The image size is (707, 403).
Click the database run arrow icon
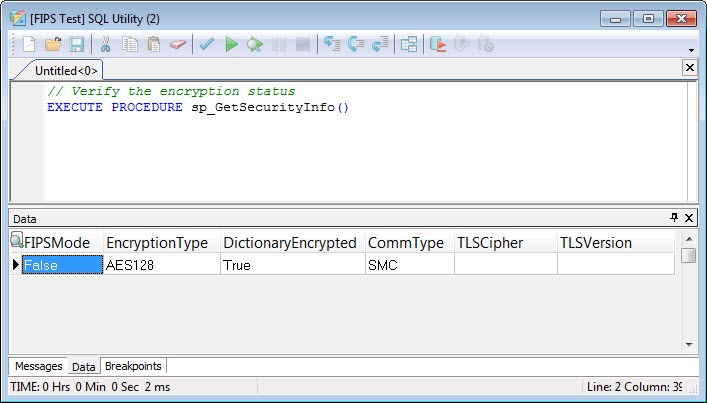(437, 44)
